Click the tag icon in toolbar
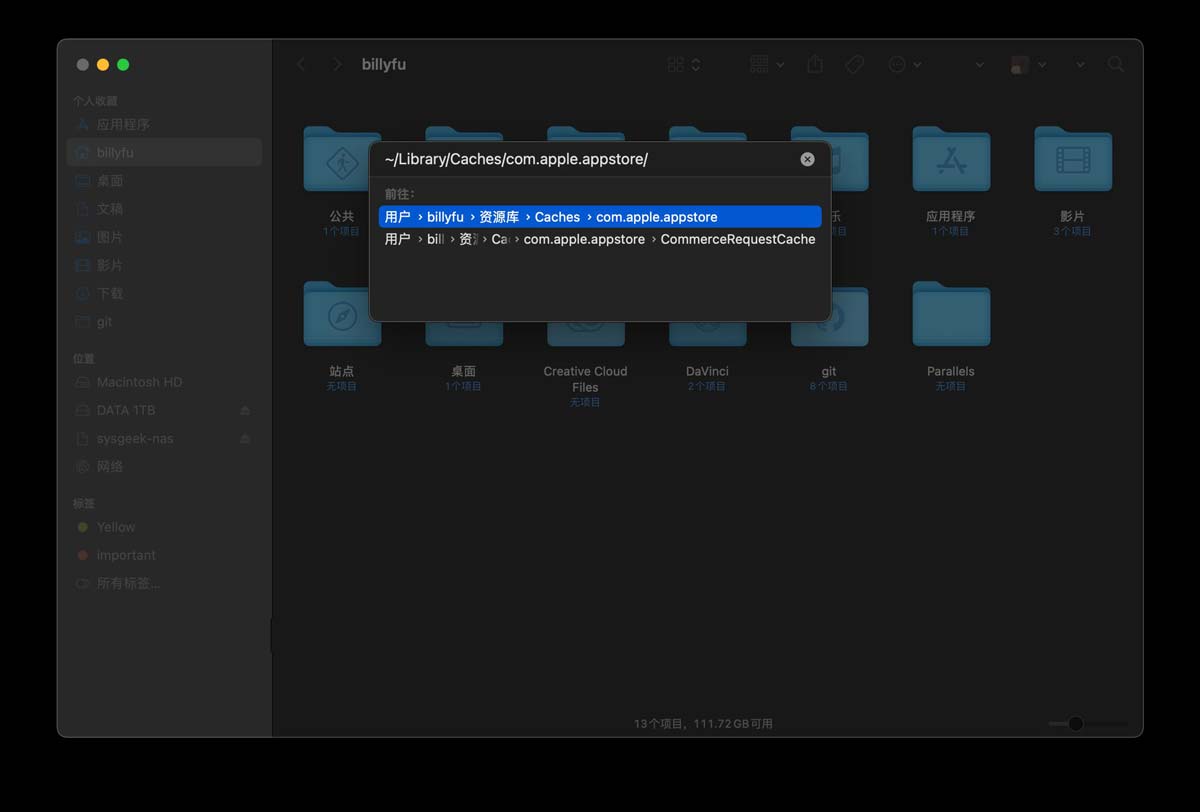The width and height of the screenshot is (1200, 812). point(854,64)
